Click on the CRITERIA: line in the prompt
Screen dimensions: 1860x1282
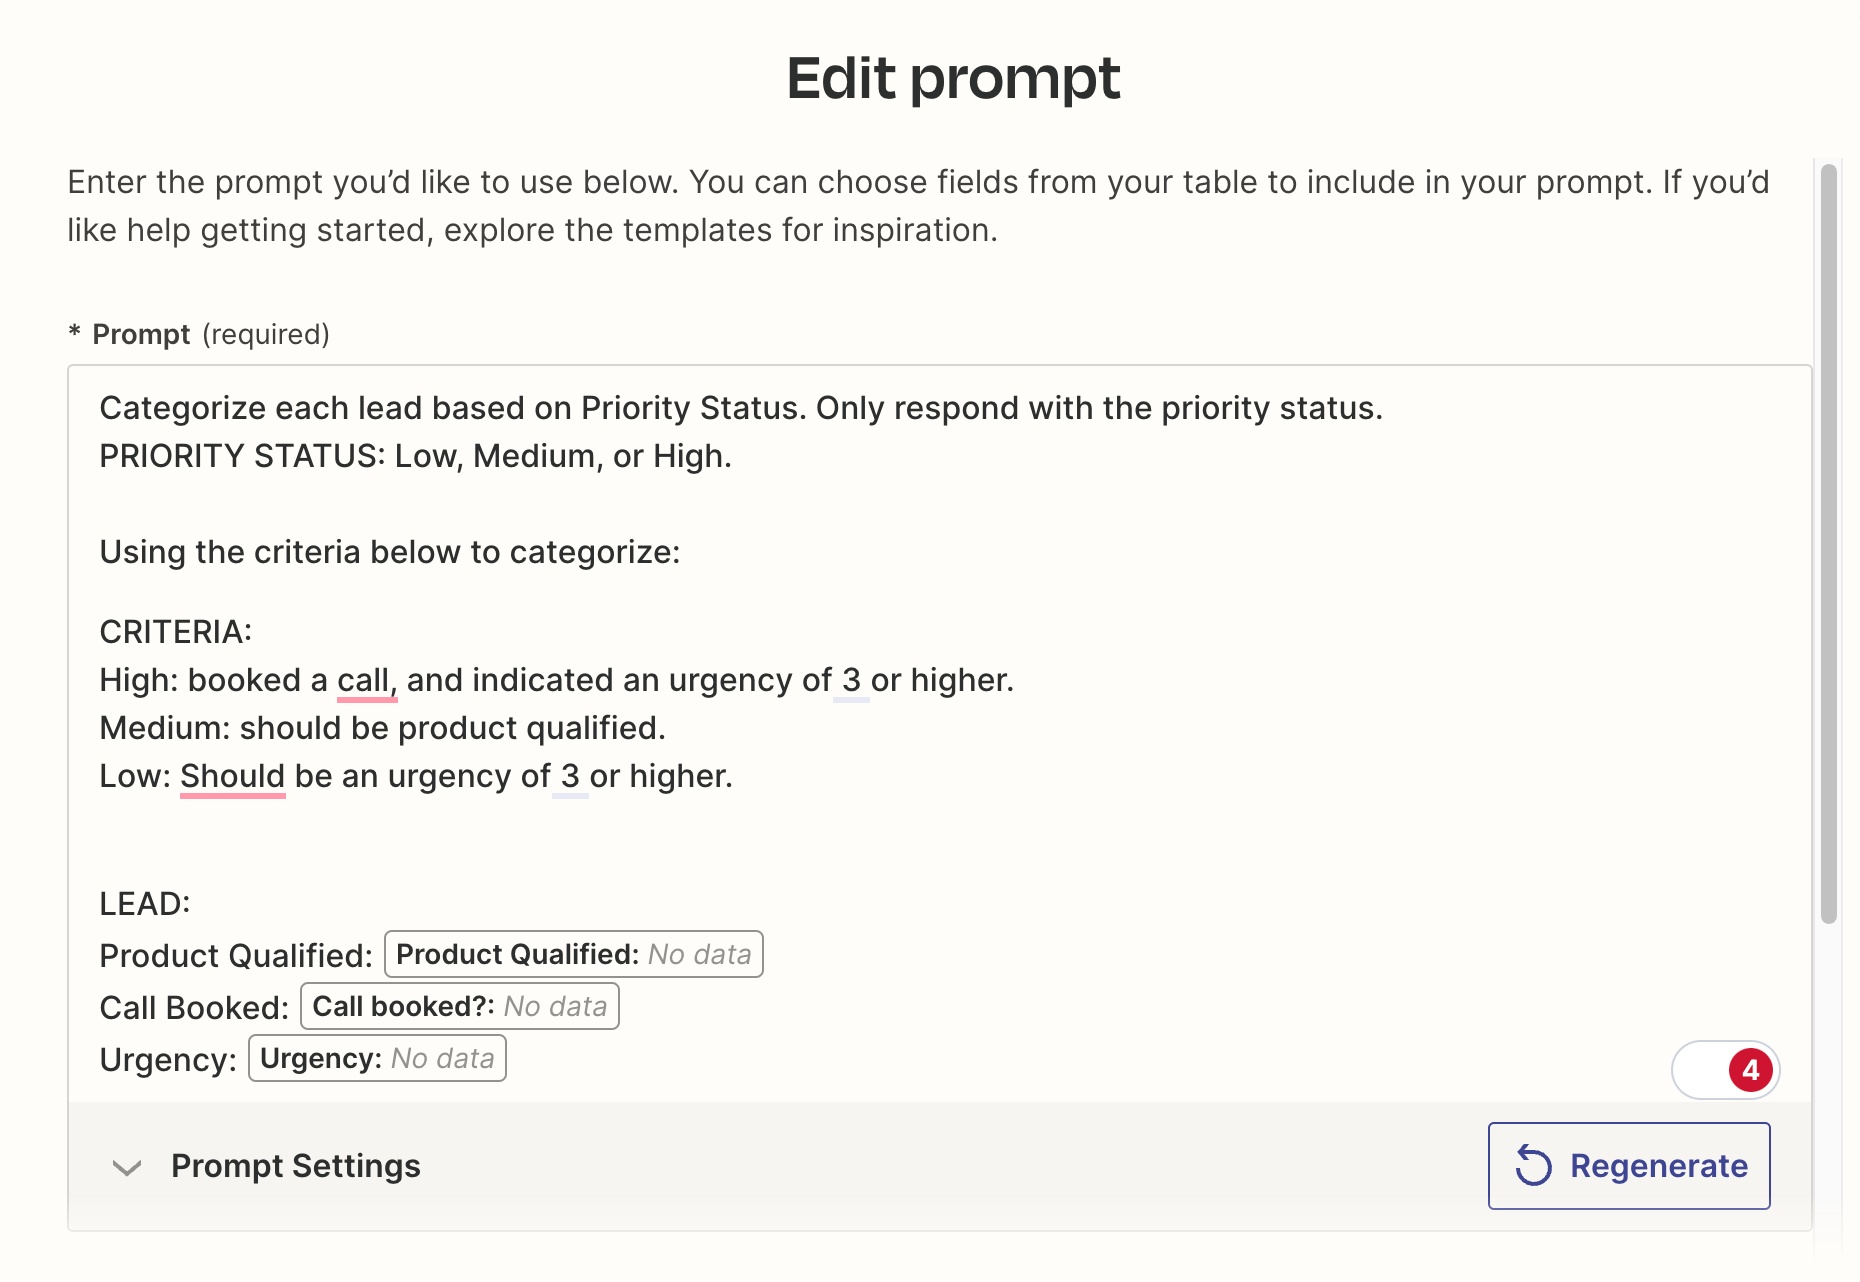pyautogui.click(x=176, y=632)
